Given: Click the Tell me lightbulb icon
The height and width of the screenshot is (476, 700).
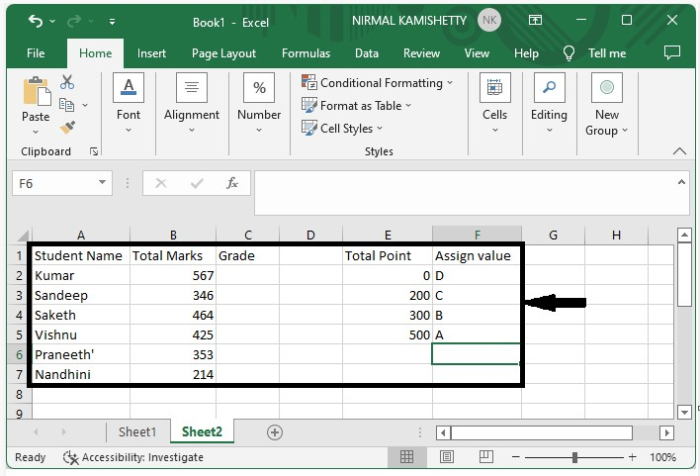Looking at the screenshot, I should [569, 54].
